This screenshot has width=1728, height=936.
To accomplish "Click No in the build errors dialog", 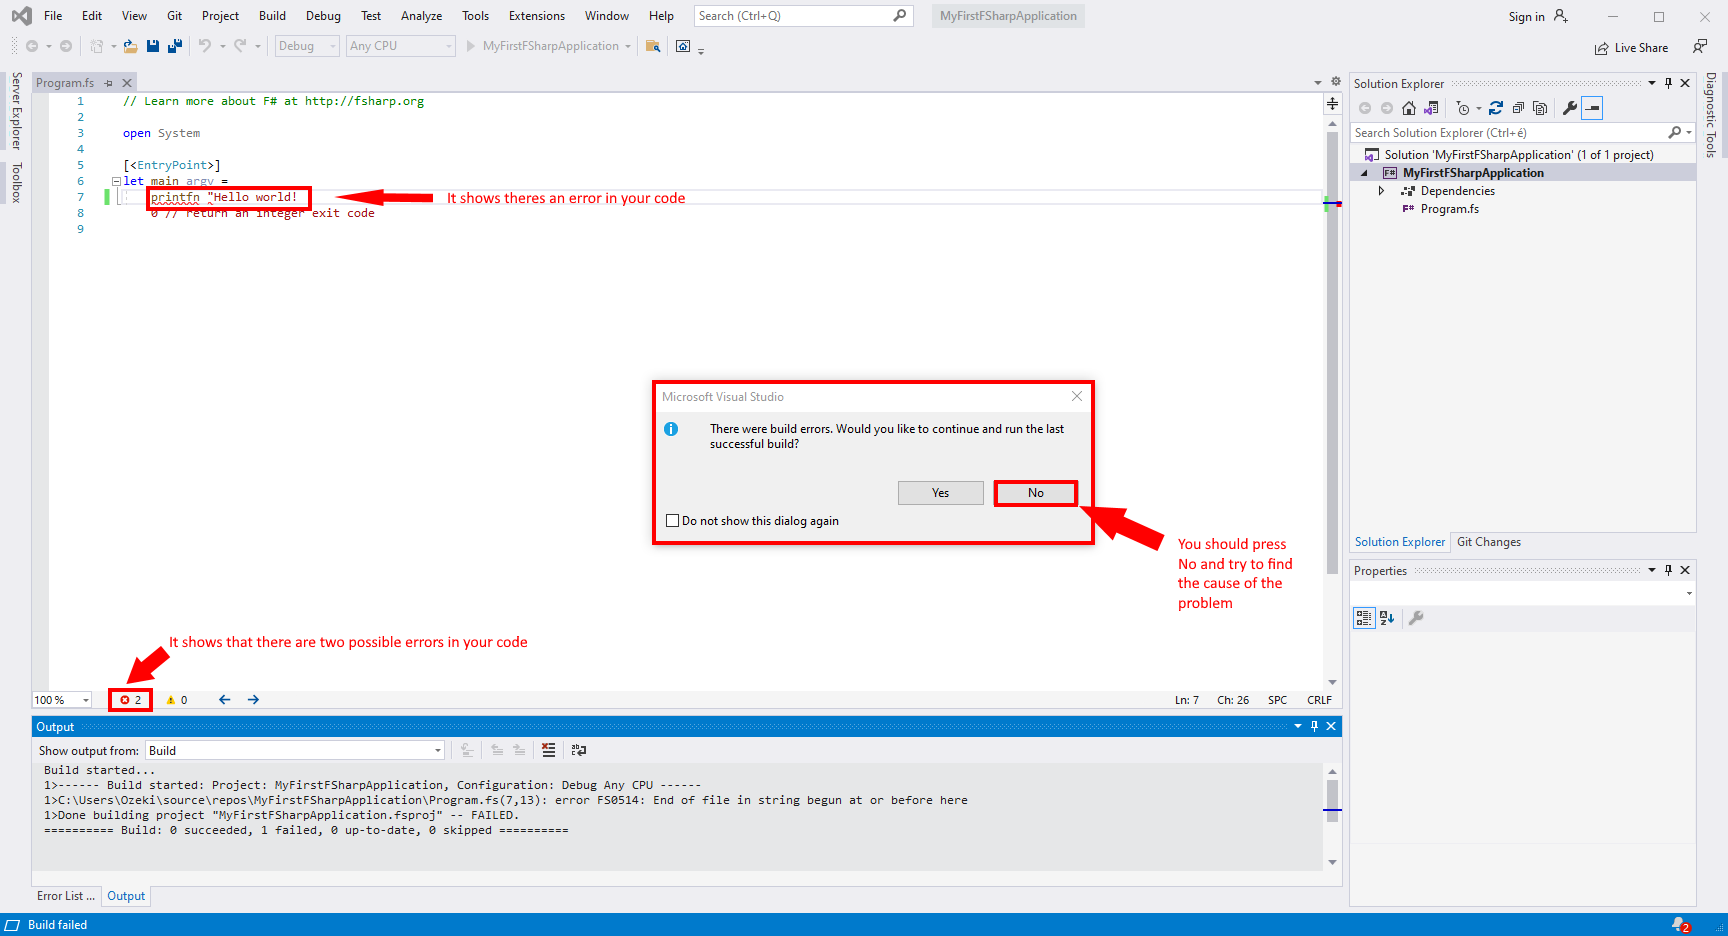I will click(x=1036, y=493).
